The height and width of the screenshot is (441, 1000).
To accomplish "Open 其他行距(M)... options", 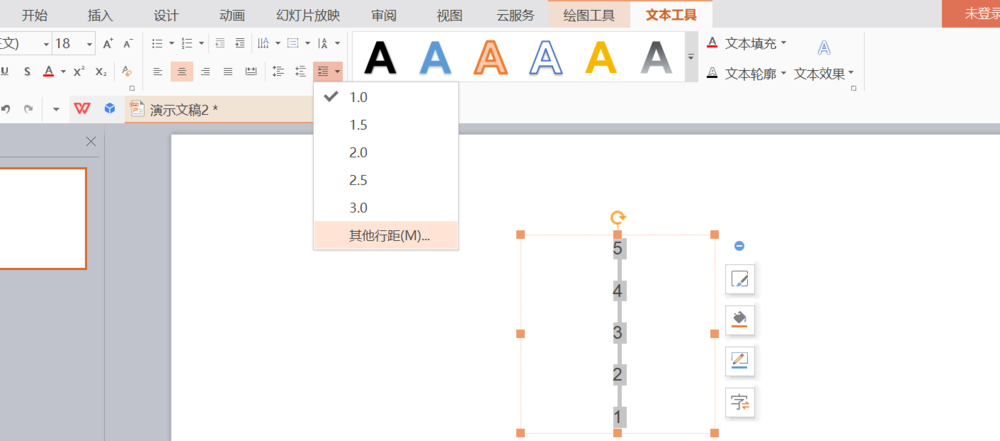I will pyautogui.click(x=386, y=235).
